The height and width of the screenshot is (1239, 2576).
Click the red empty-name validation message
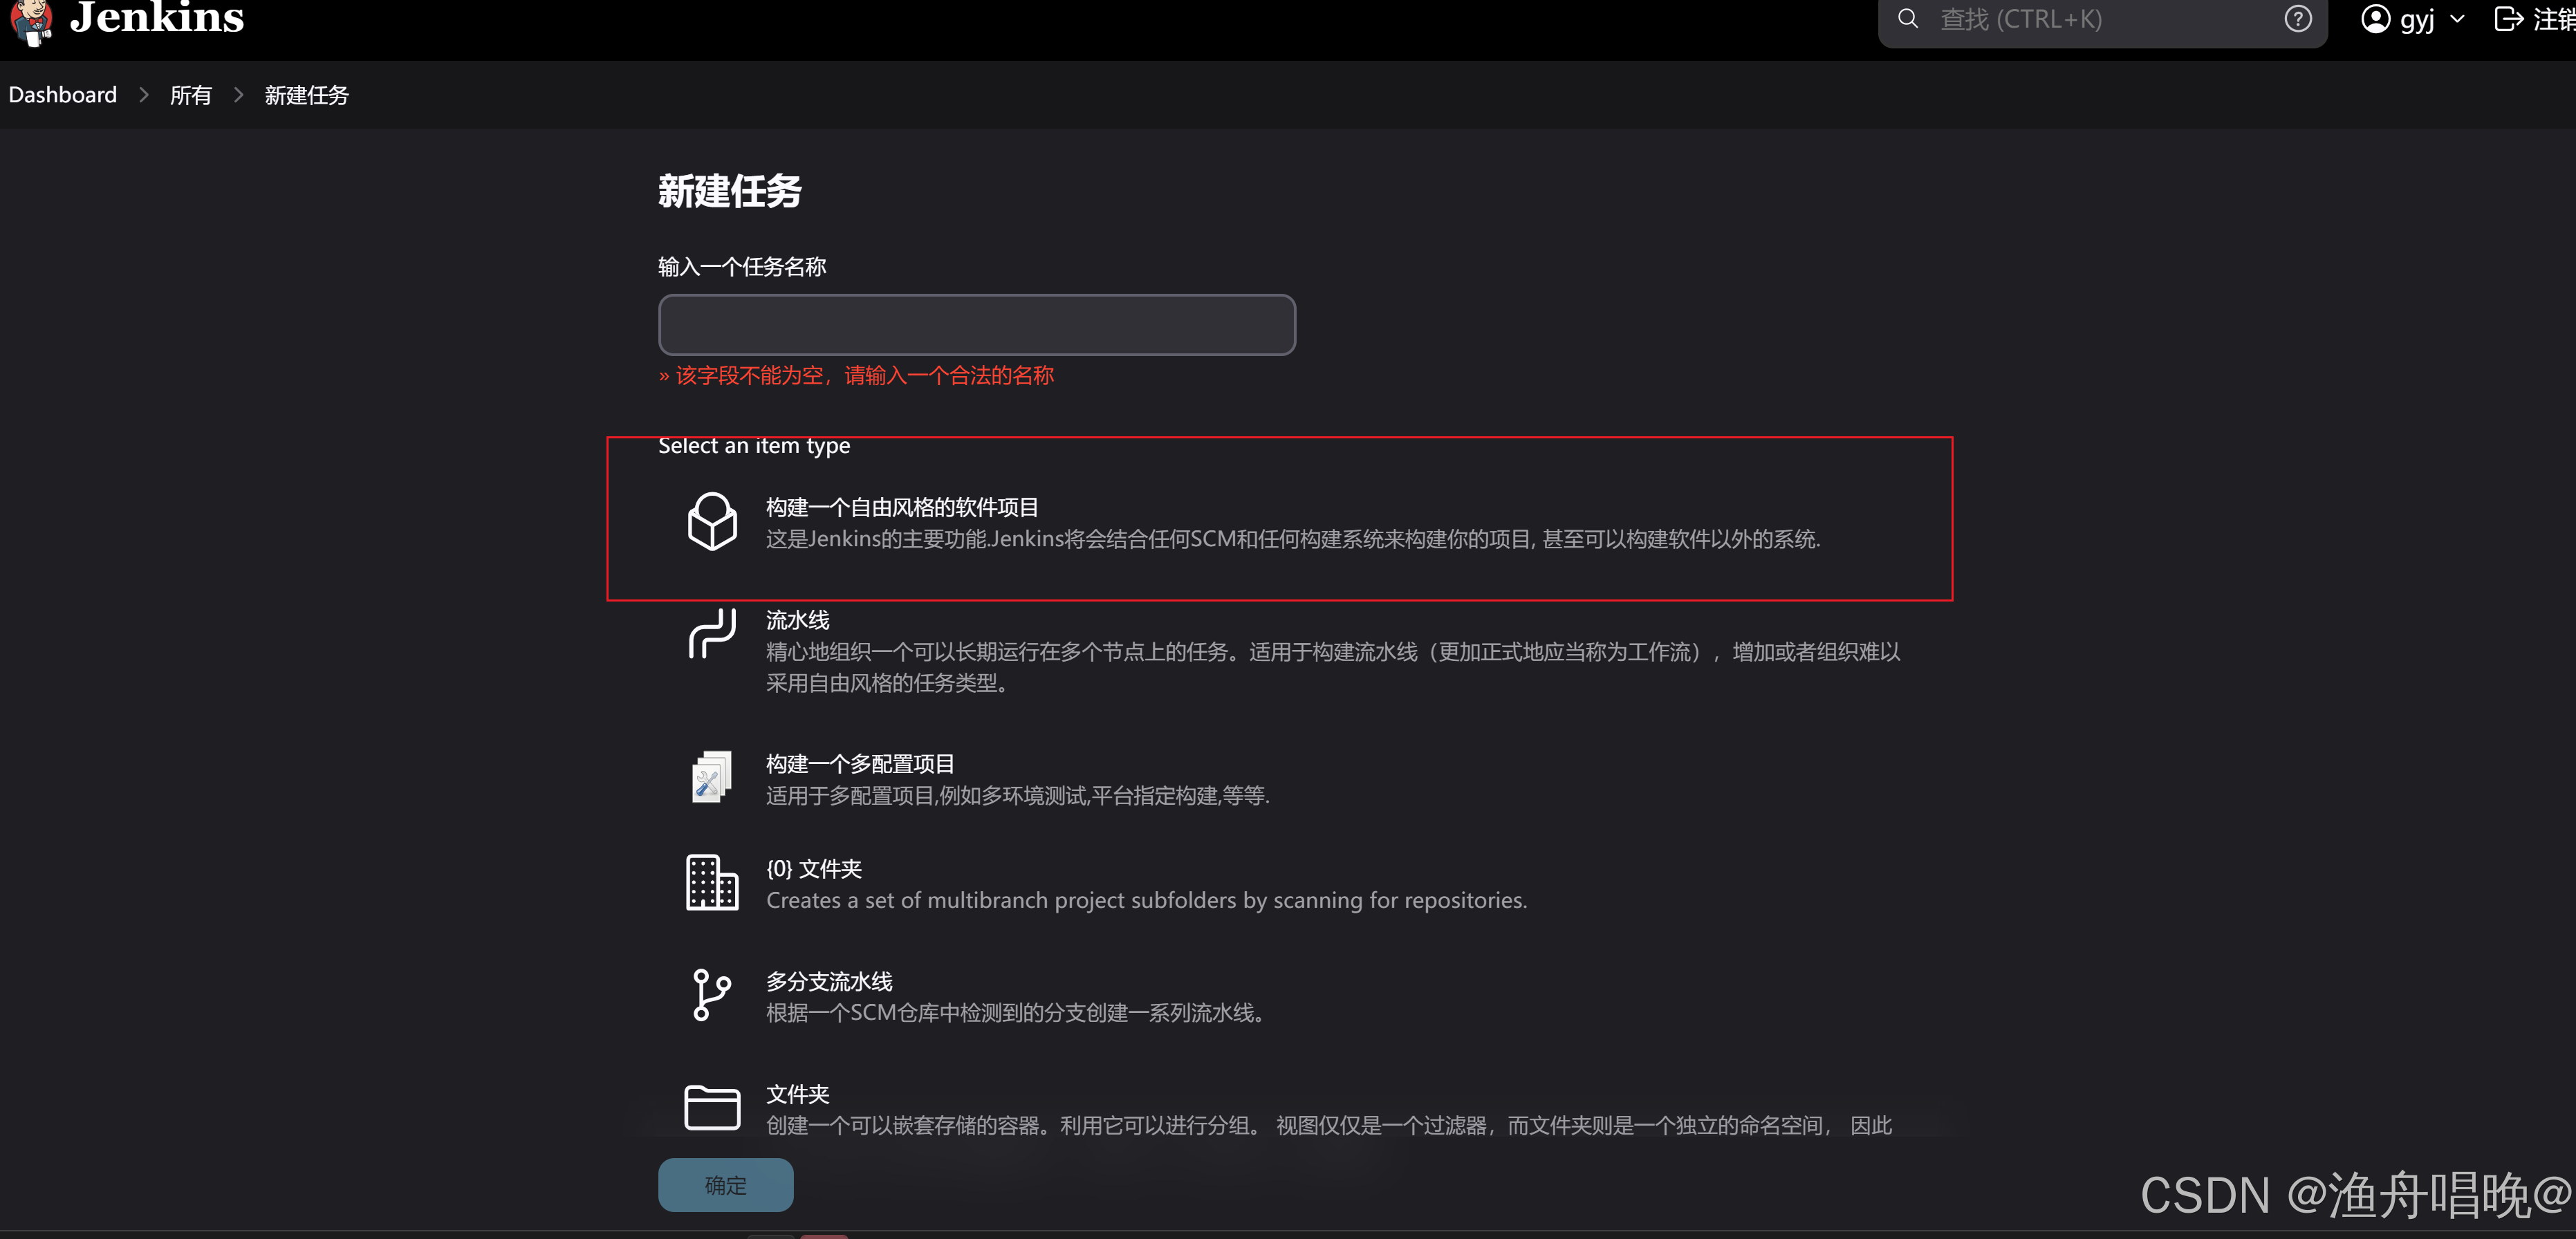pyautogui.click(x=857, y=376)
